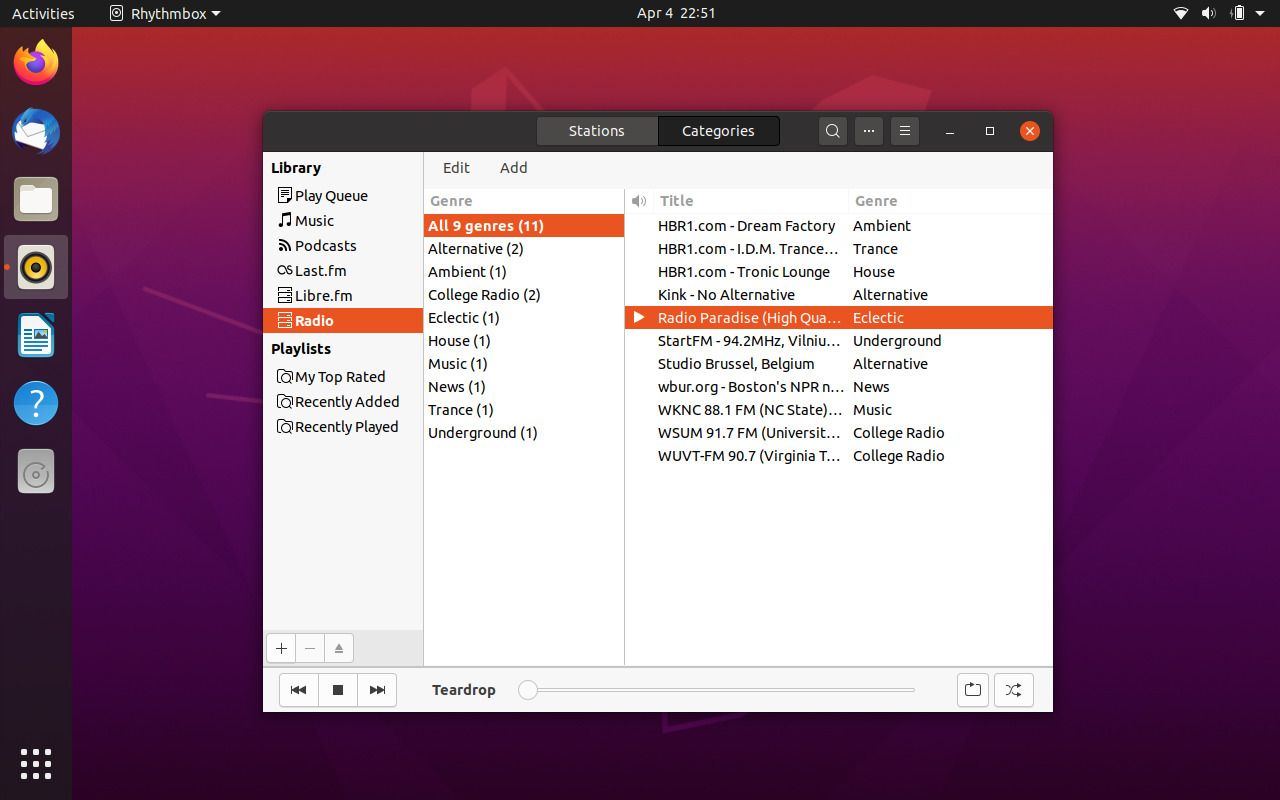Switch the view to Stations
The height and width of the screenshot is (800, 1280).
coord(596,131)
